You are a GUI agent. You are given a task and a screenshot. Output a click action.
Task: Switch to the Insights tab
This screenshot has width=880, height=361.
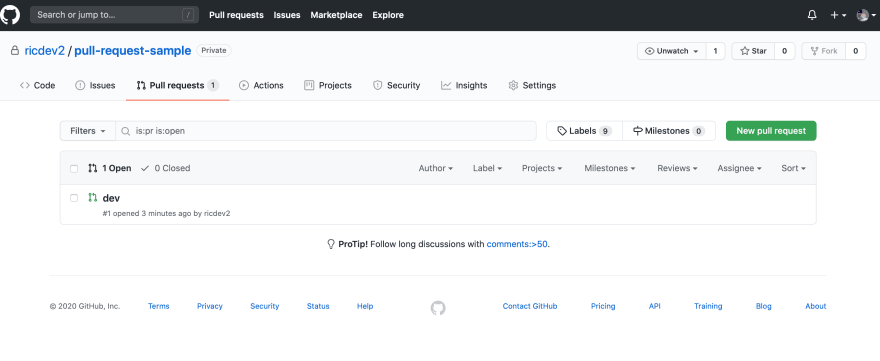464,85
